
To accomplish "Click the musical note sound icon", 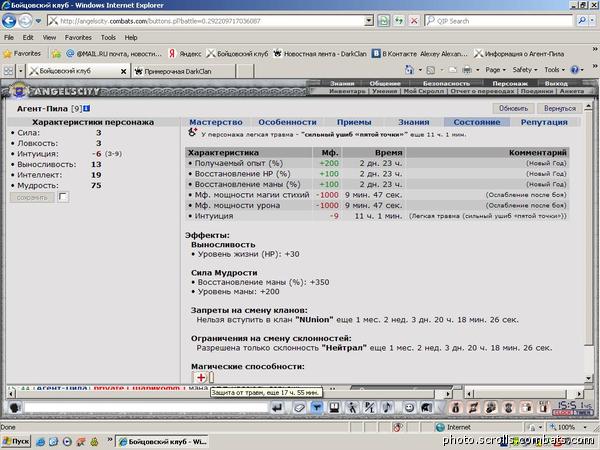I will 387,408.
